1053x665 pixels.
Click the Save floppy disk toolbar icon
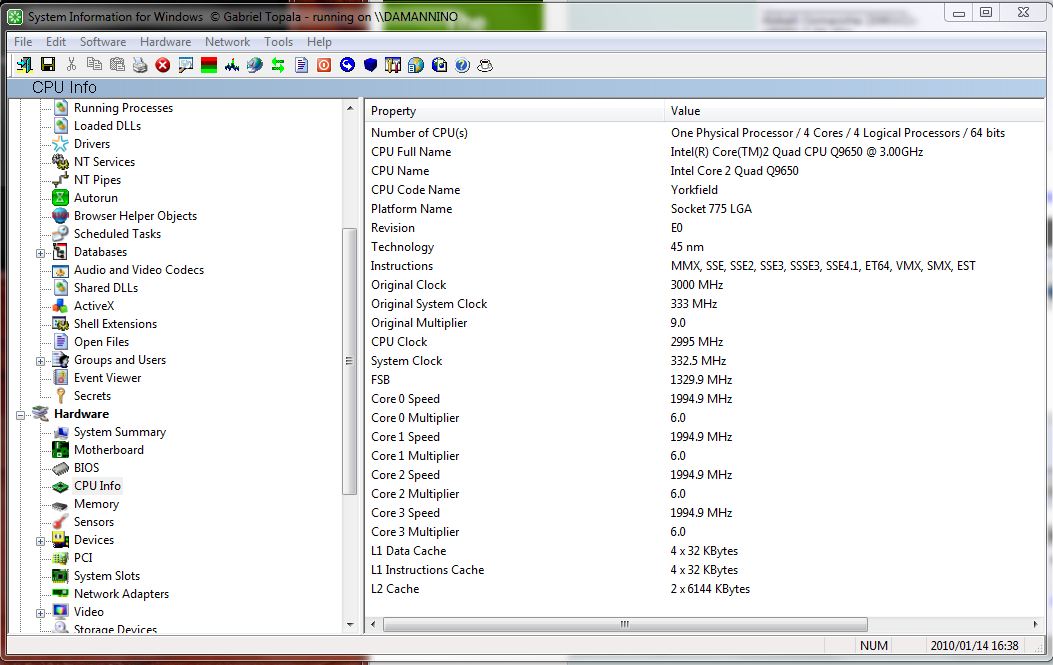[48, 65]
